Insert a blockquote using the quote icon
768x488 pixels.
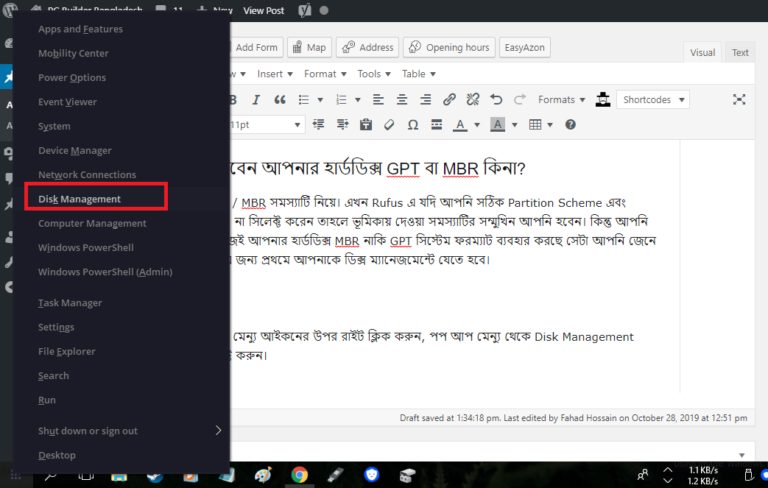(x=280, y=100)
